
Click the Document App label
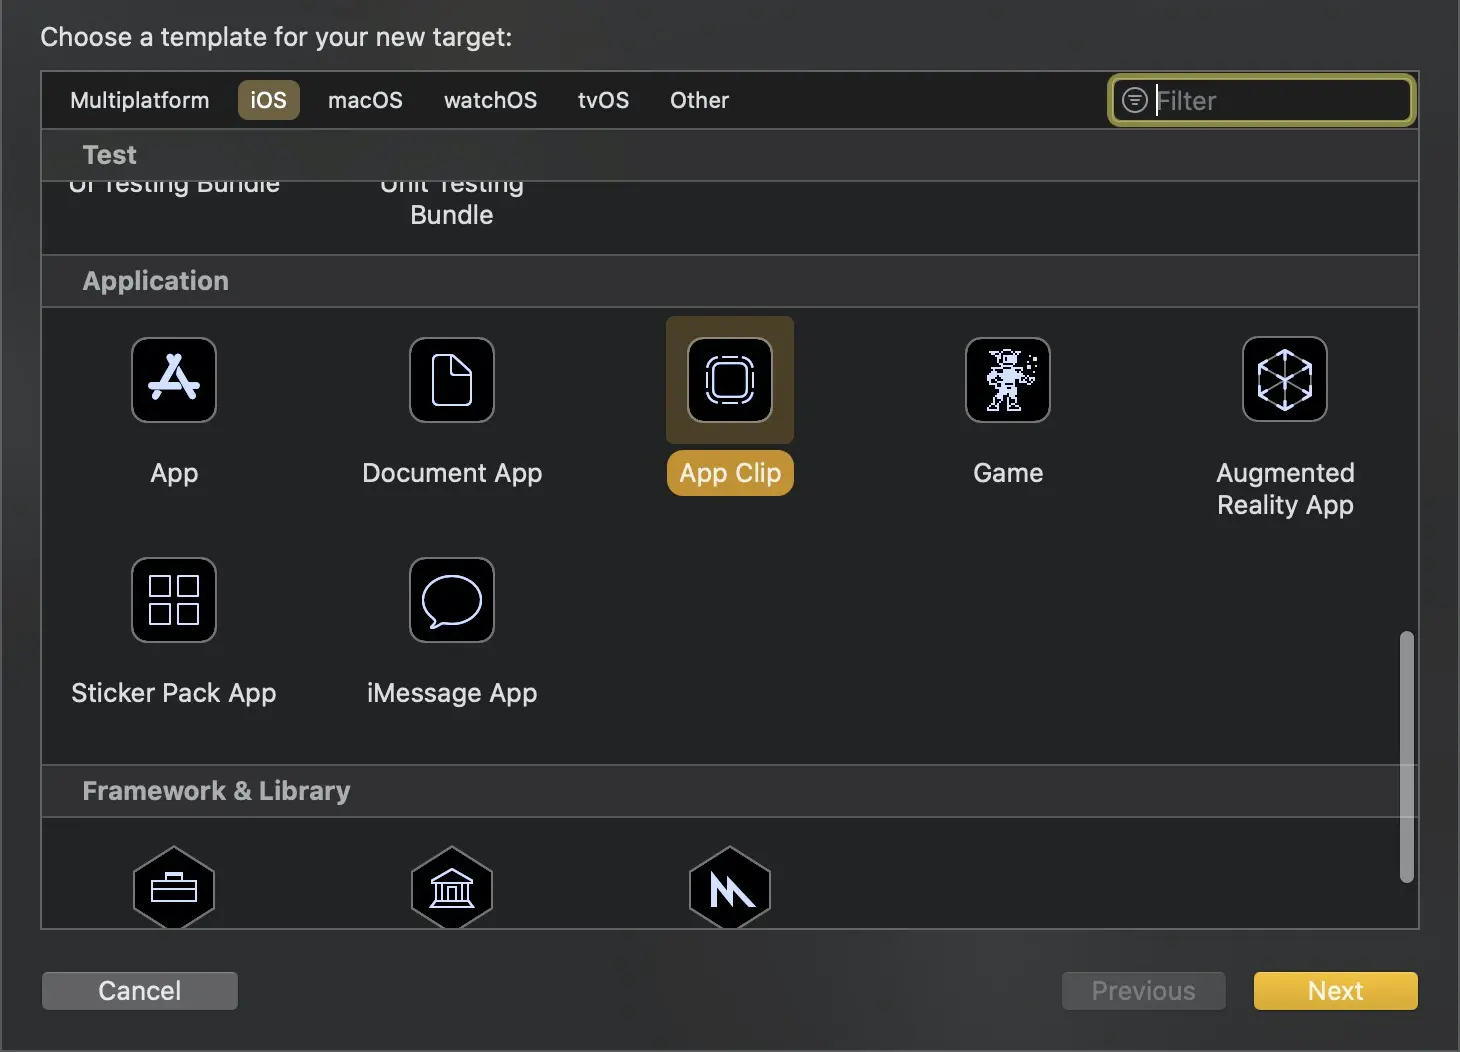coord(452,473)
